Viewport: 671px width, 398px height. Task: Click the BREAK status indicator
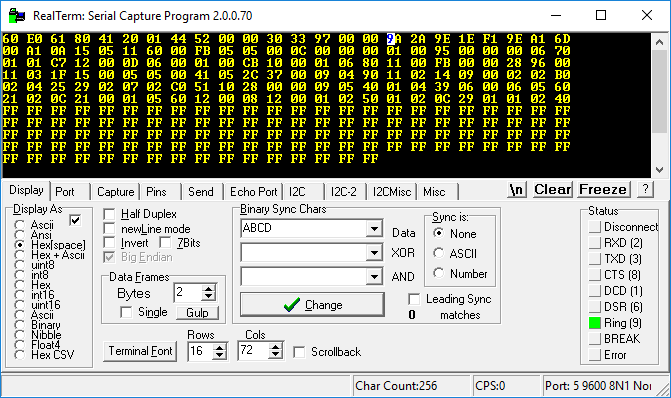coord(595,339)
